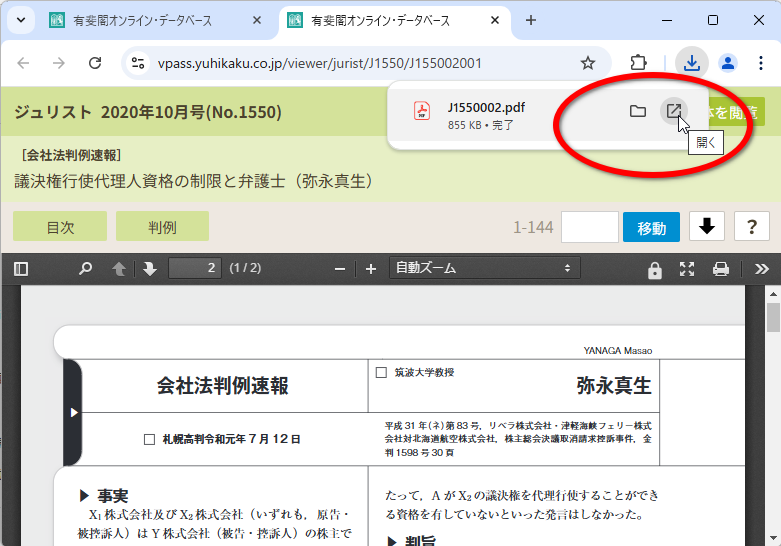781x546 pixels.
Task: Click the PDF file type icon
Action: pos(422,111)
